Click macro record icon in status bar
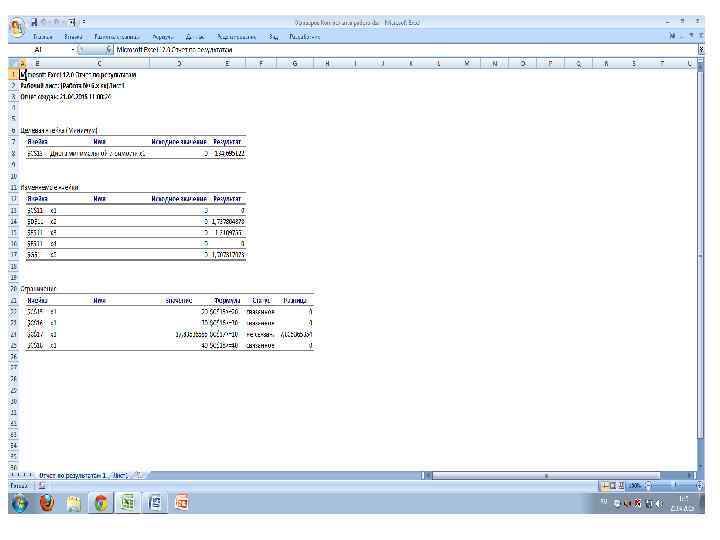This screenshot has height=540, width=720. pyautogui.click(x=42, y=485)
